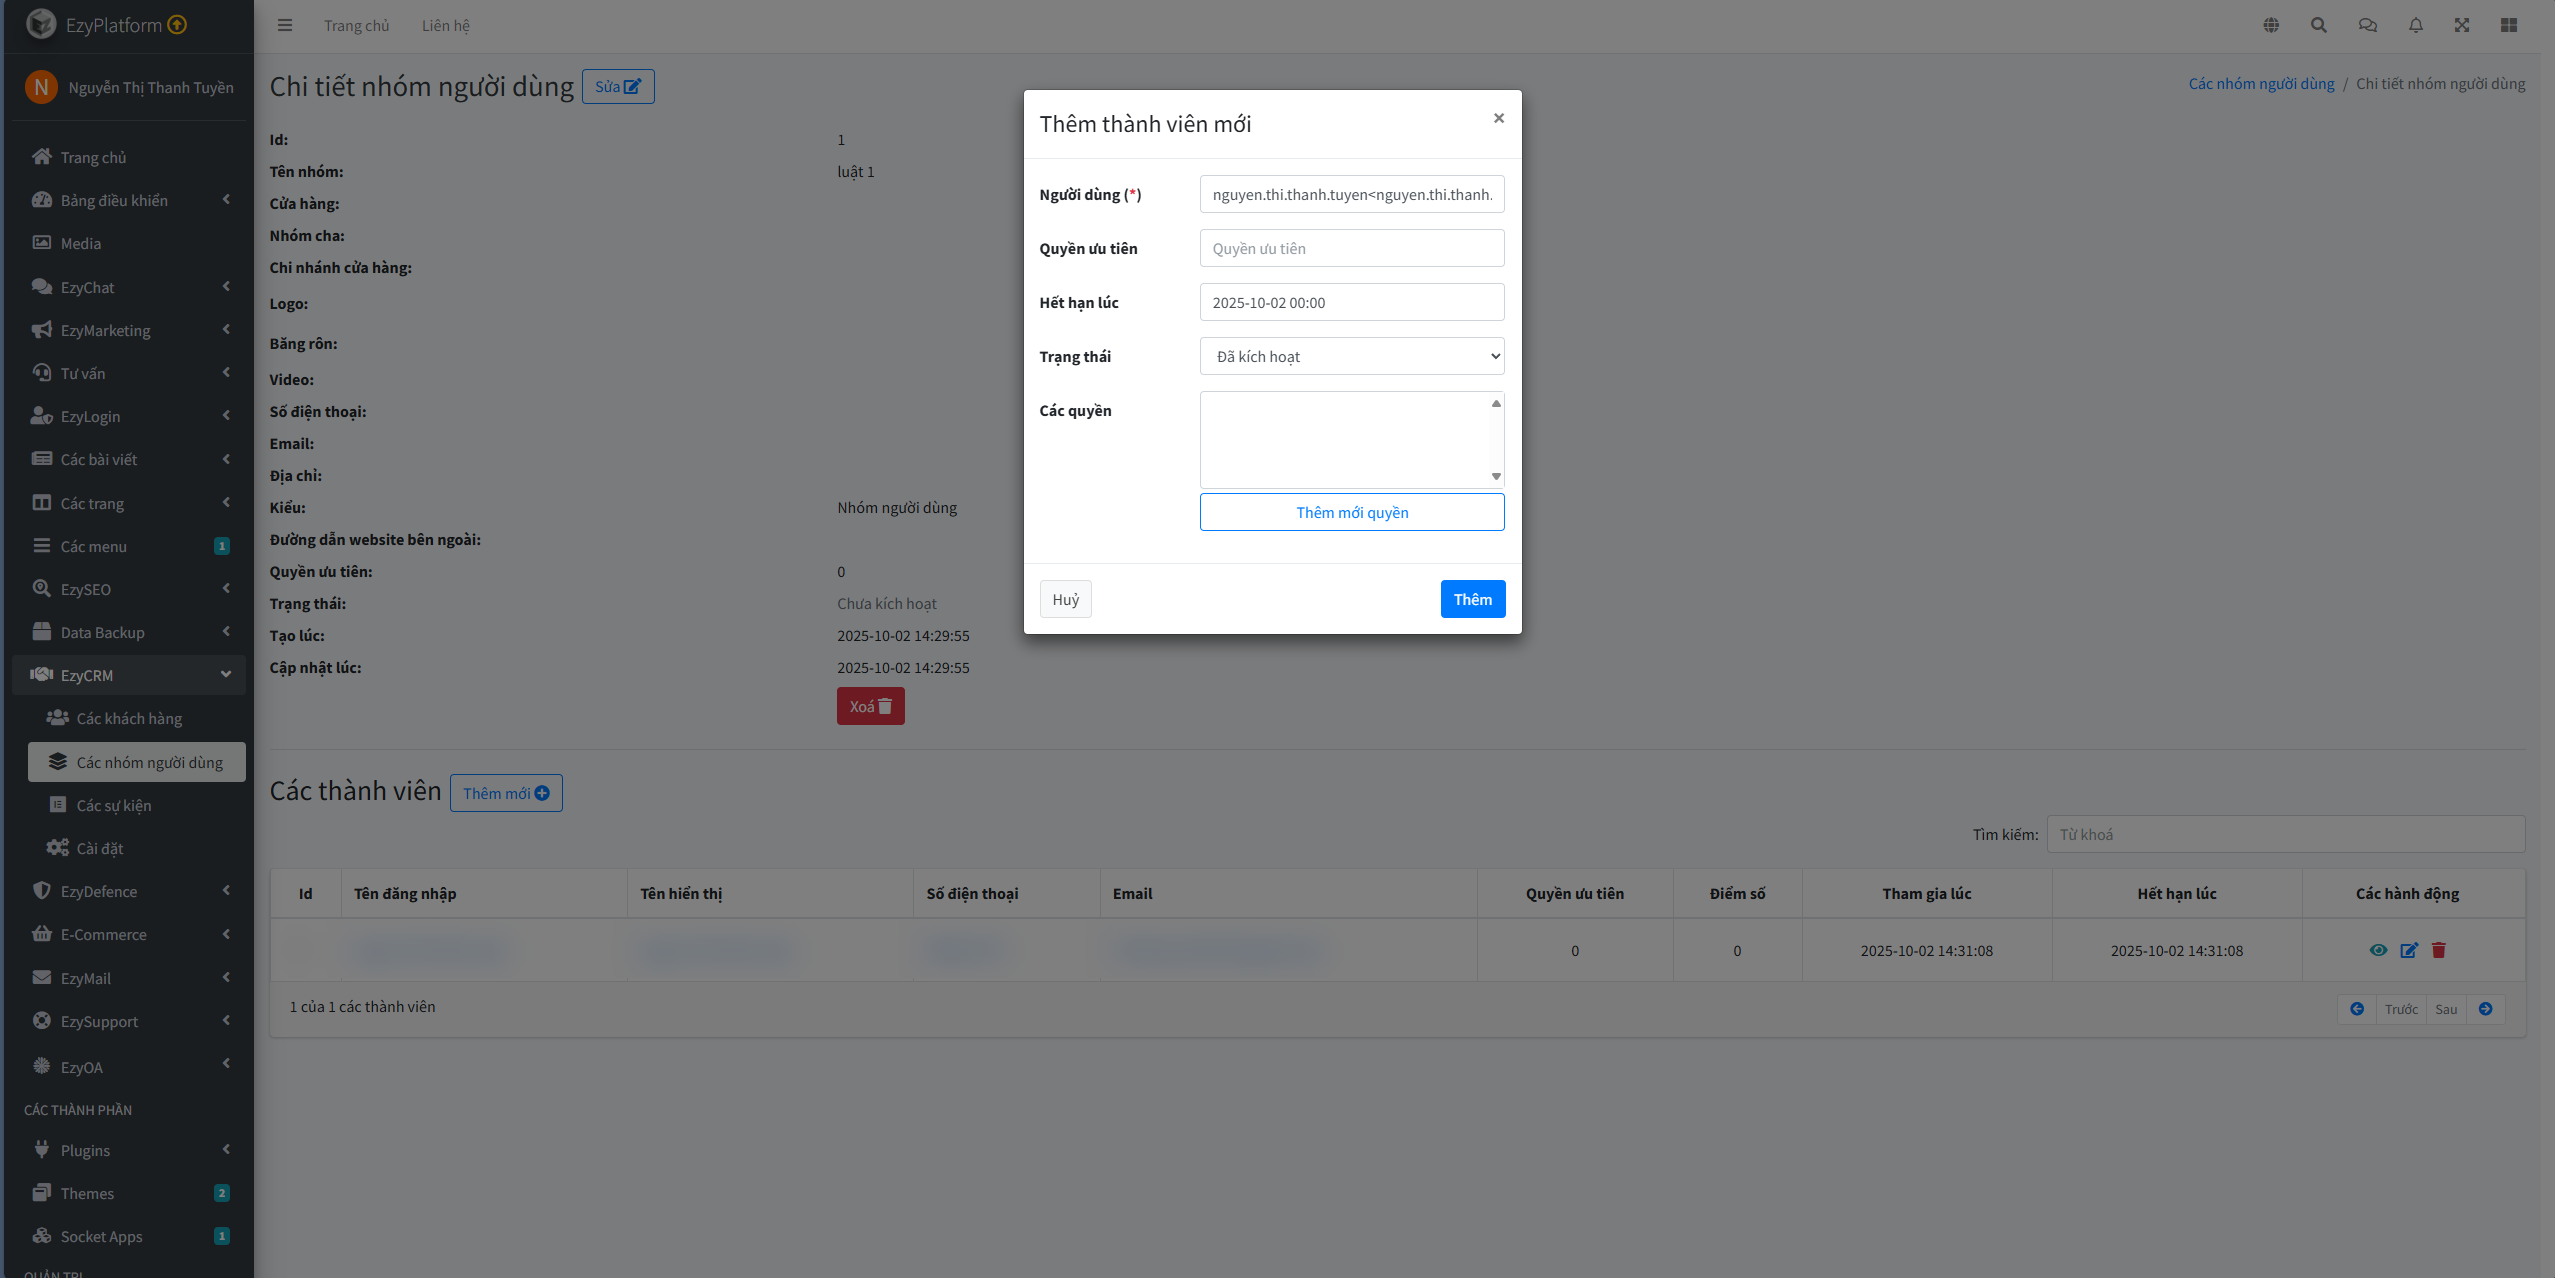
Task: Open the Trang chủ top menu item
Action: pos(356,25)
